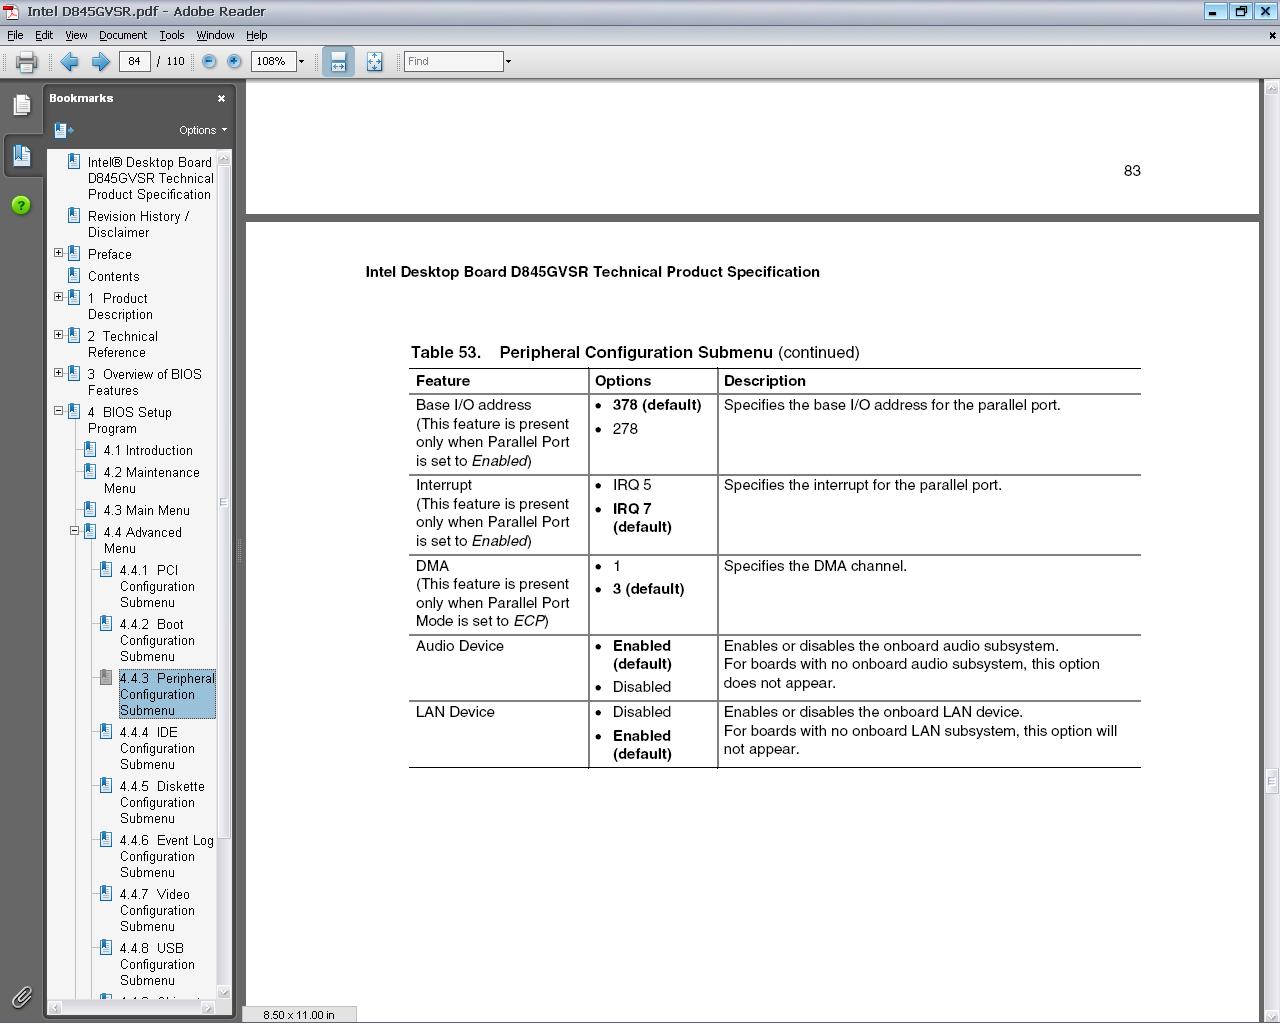This screenshot has width=1280, height=1024.
Task: Click the new bookmark options icon
Action: [x=63, y=130]
